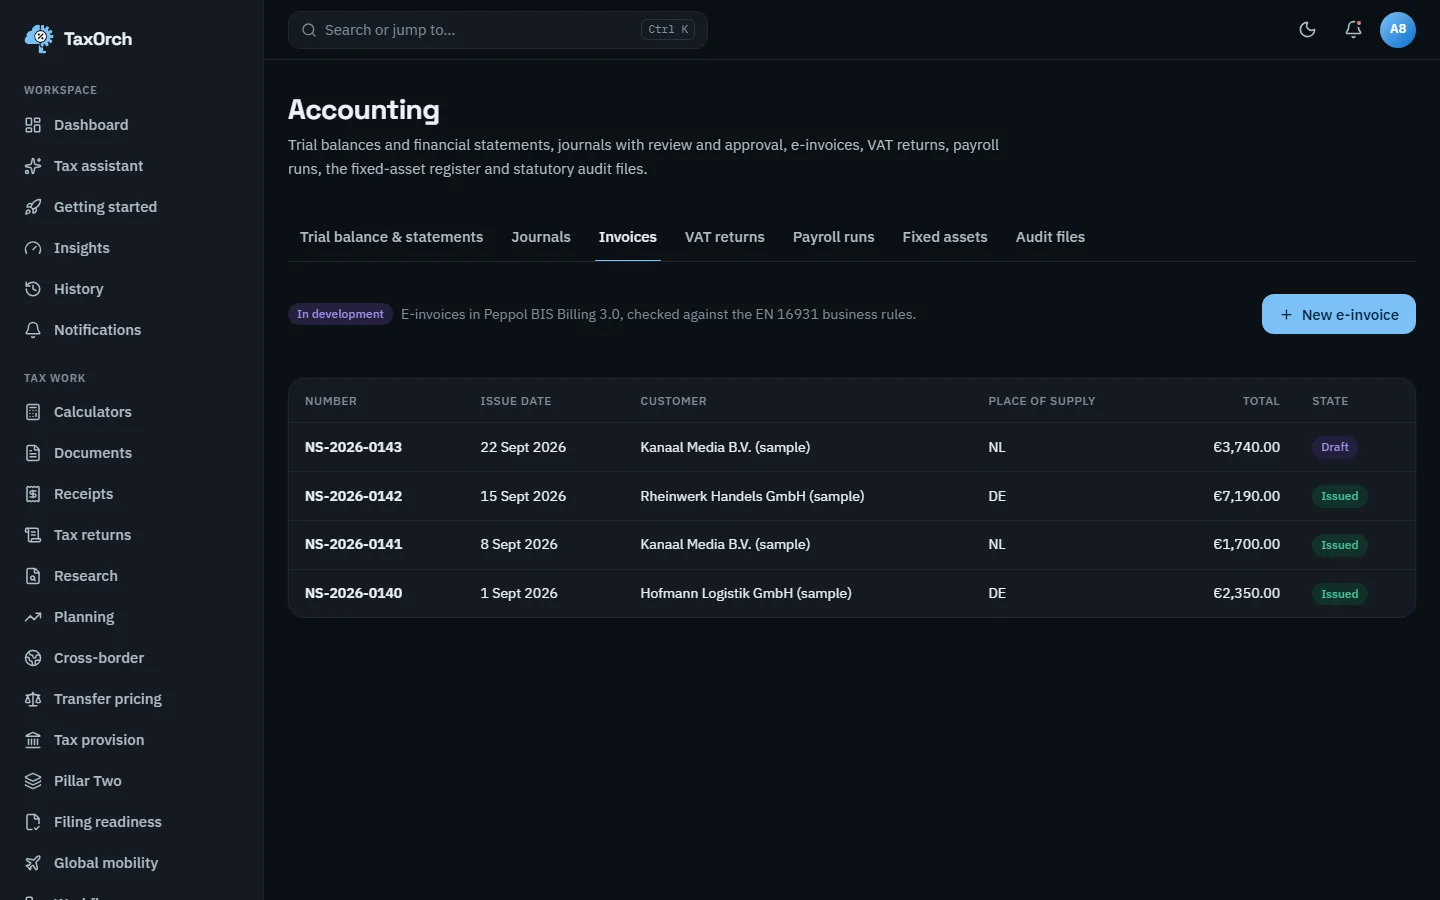Click the Pillar Two layers icon
Viewport: 1440px width, 900px height.
tap(33, 781)
